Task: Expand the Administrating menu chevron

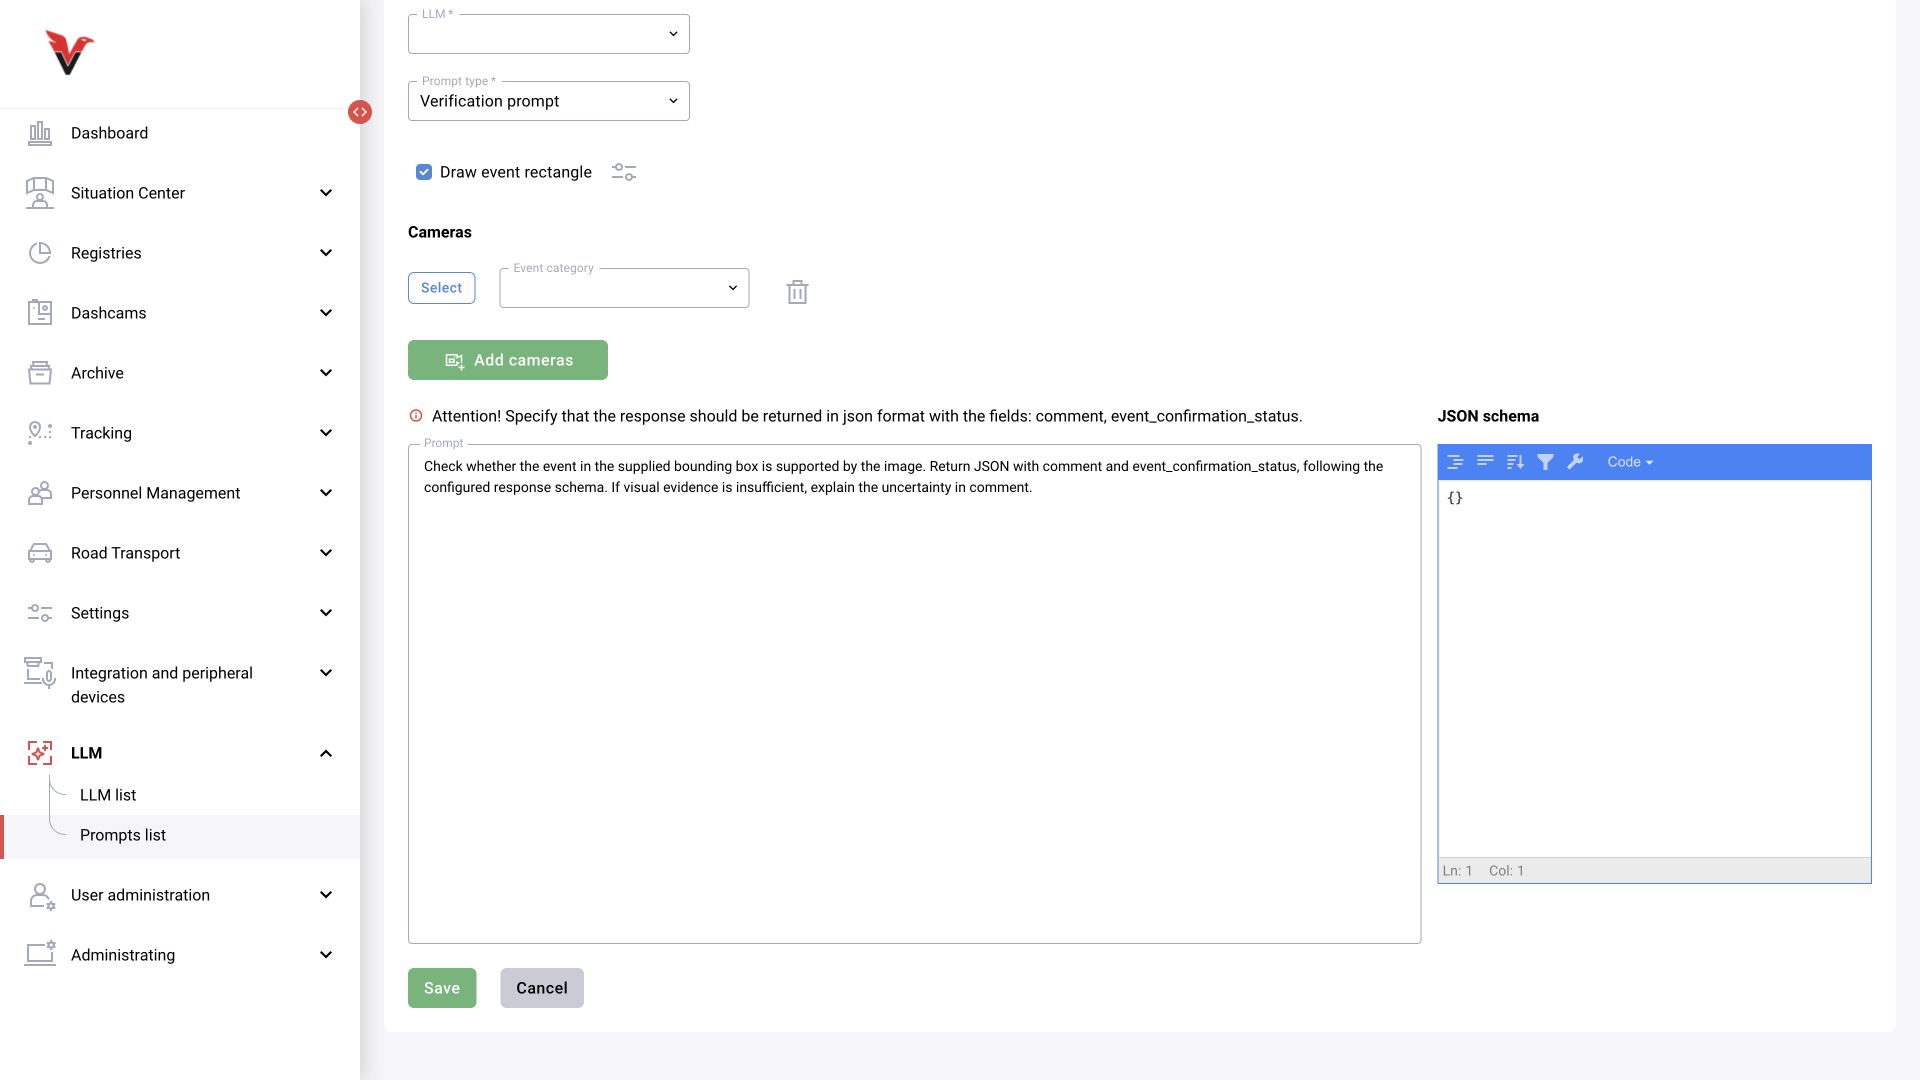Action: (x=325, y=955)
